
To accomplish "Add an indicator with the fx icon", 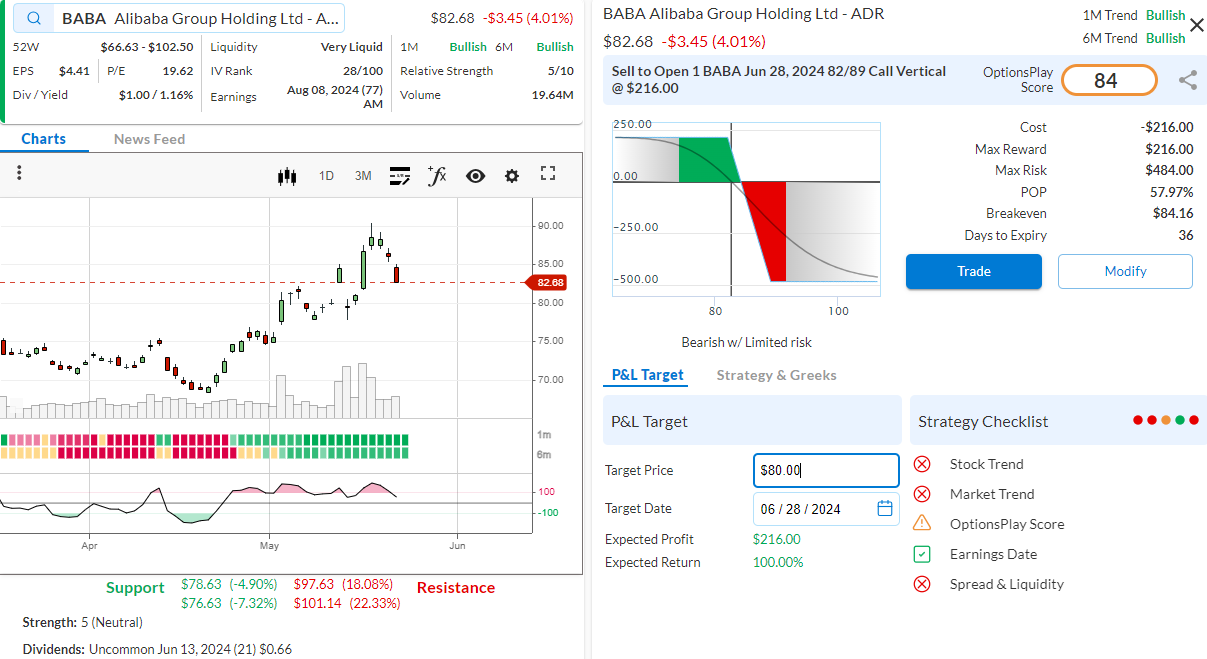I will coord(437,176).
